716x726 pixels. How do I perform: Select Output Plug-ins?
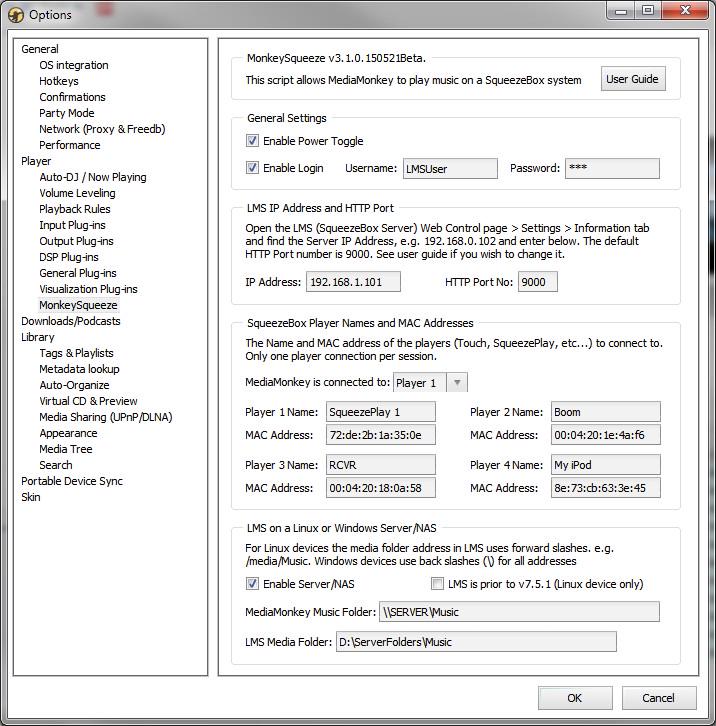coord(76,241)
